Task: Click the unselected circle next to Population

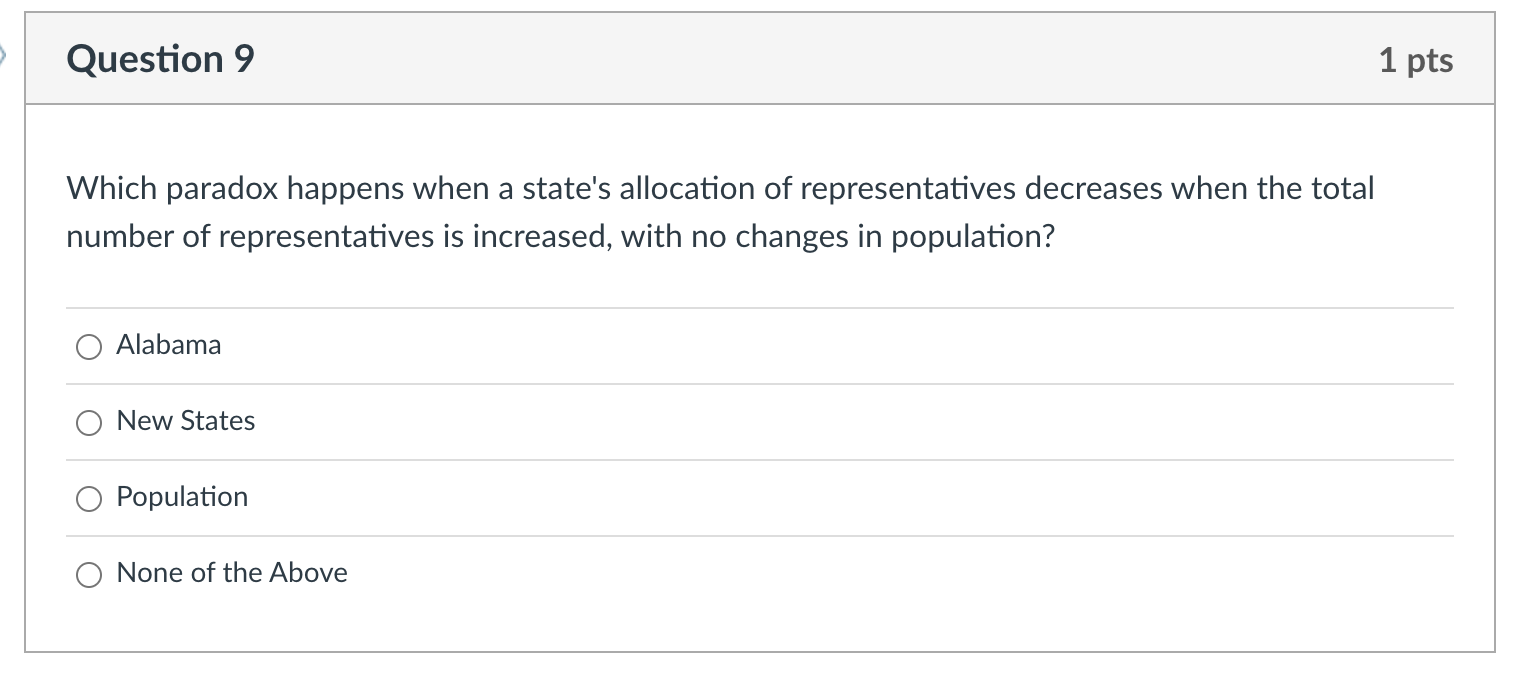Action: pos(89,499)
